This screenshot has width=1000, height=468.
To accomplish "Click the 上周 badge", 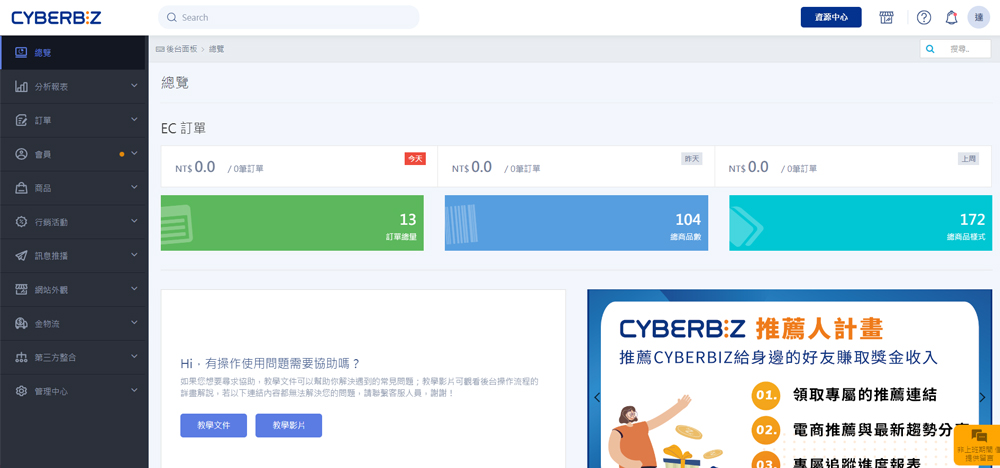I will click(967, 159).
